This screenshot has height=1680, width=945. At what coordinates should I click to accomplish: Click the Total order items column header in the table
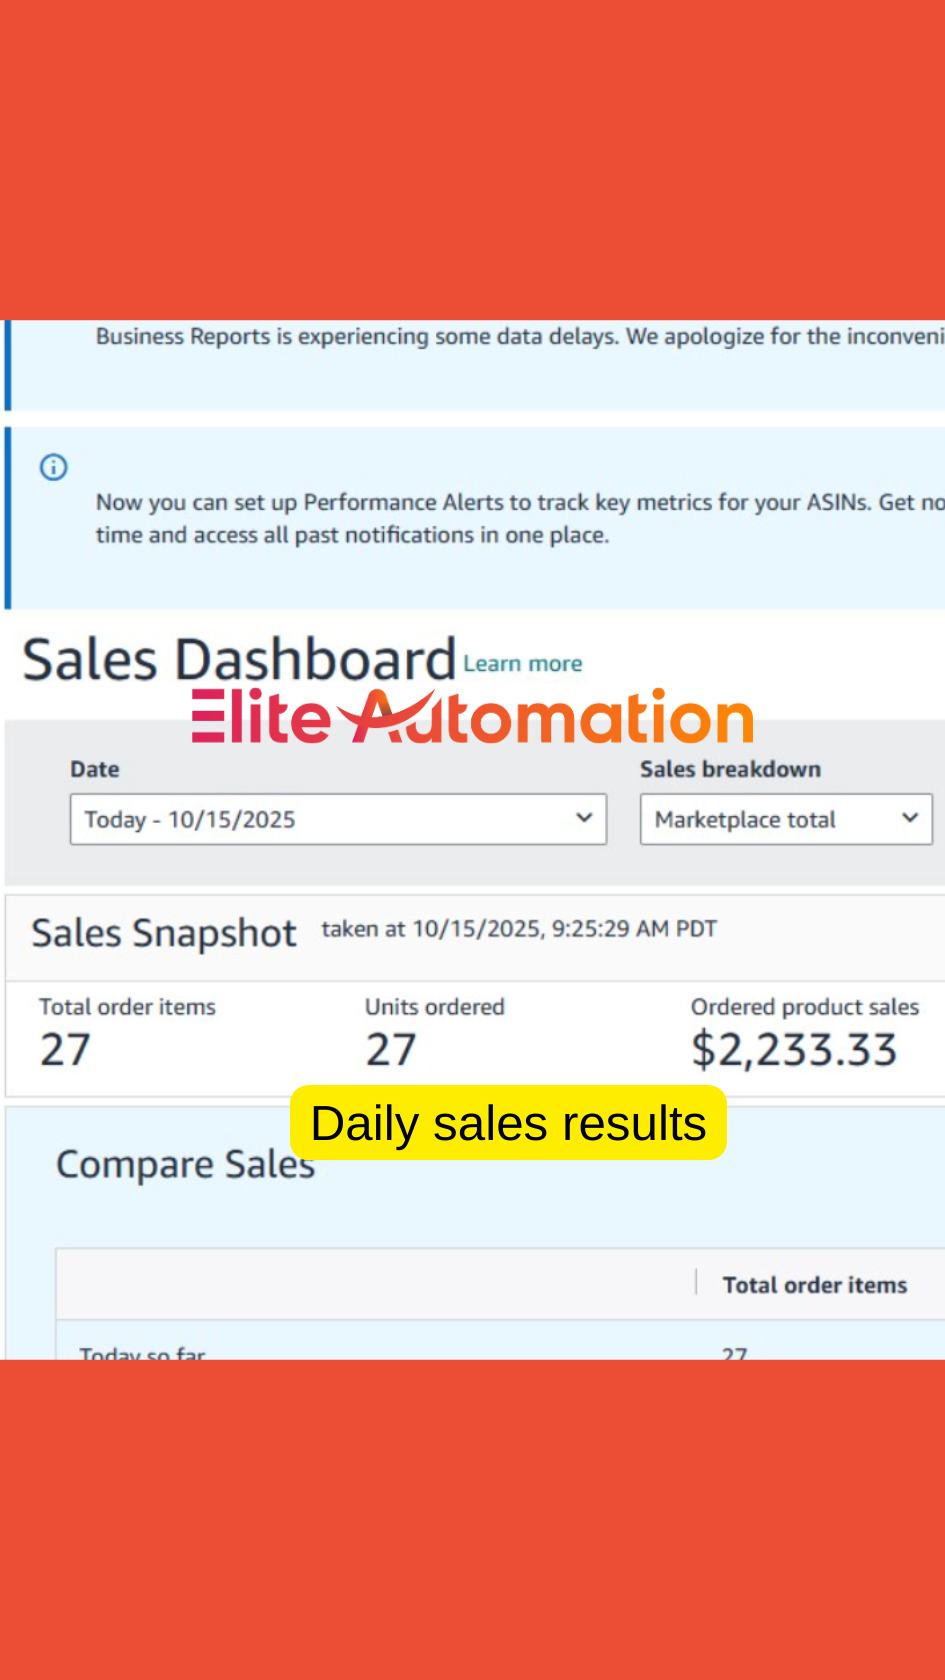point(815,1285)
